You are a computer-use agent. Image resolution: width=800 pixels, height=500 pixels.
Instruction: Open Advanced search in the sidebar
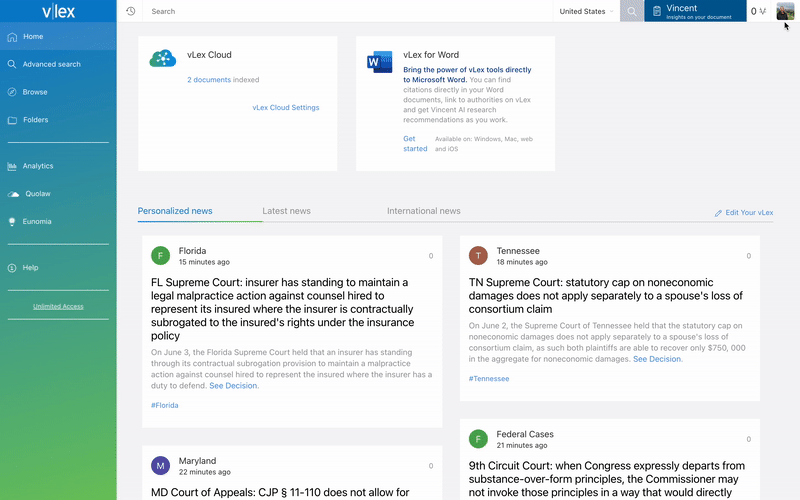[58, 64]
